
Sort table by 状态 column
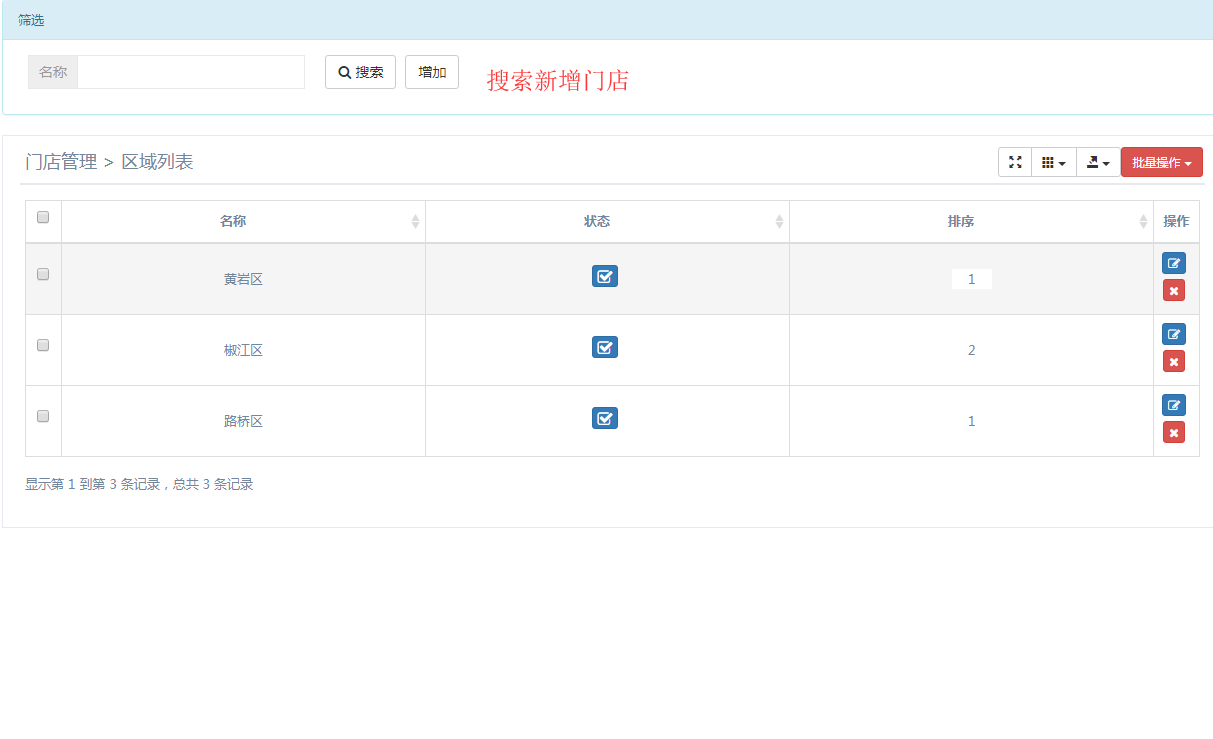607,222
